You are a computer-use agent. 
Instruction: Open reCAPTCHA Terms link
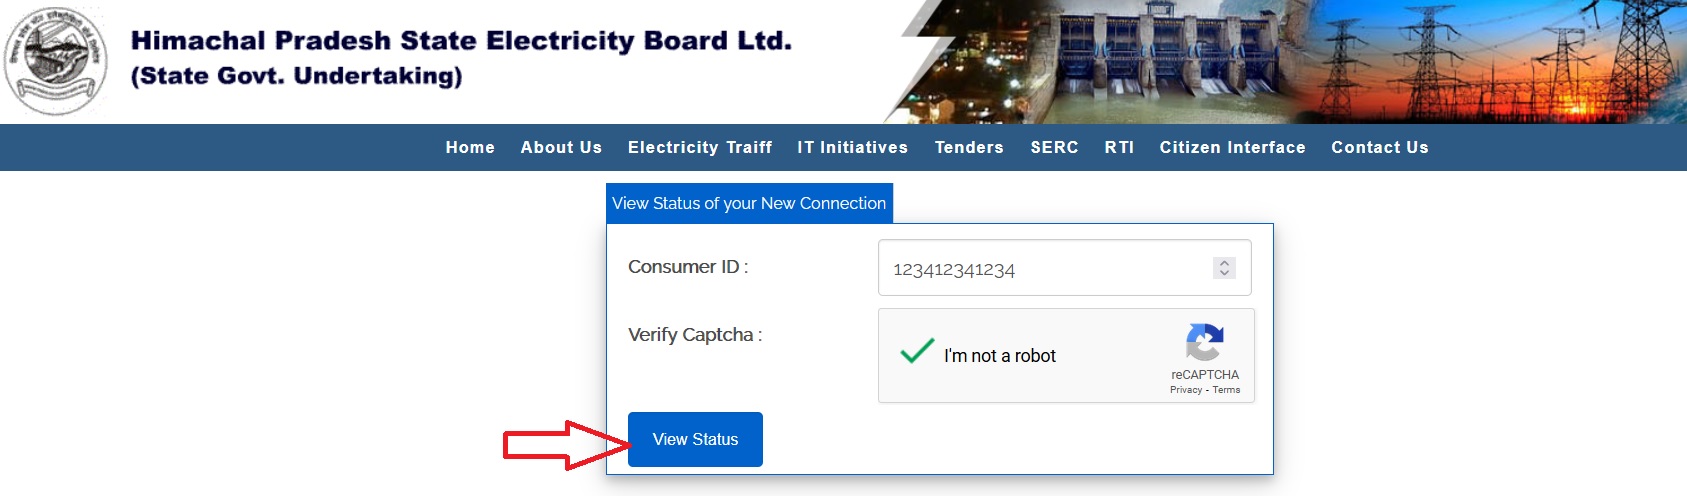(1227, 390)
